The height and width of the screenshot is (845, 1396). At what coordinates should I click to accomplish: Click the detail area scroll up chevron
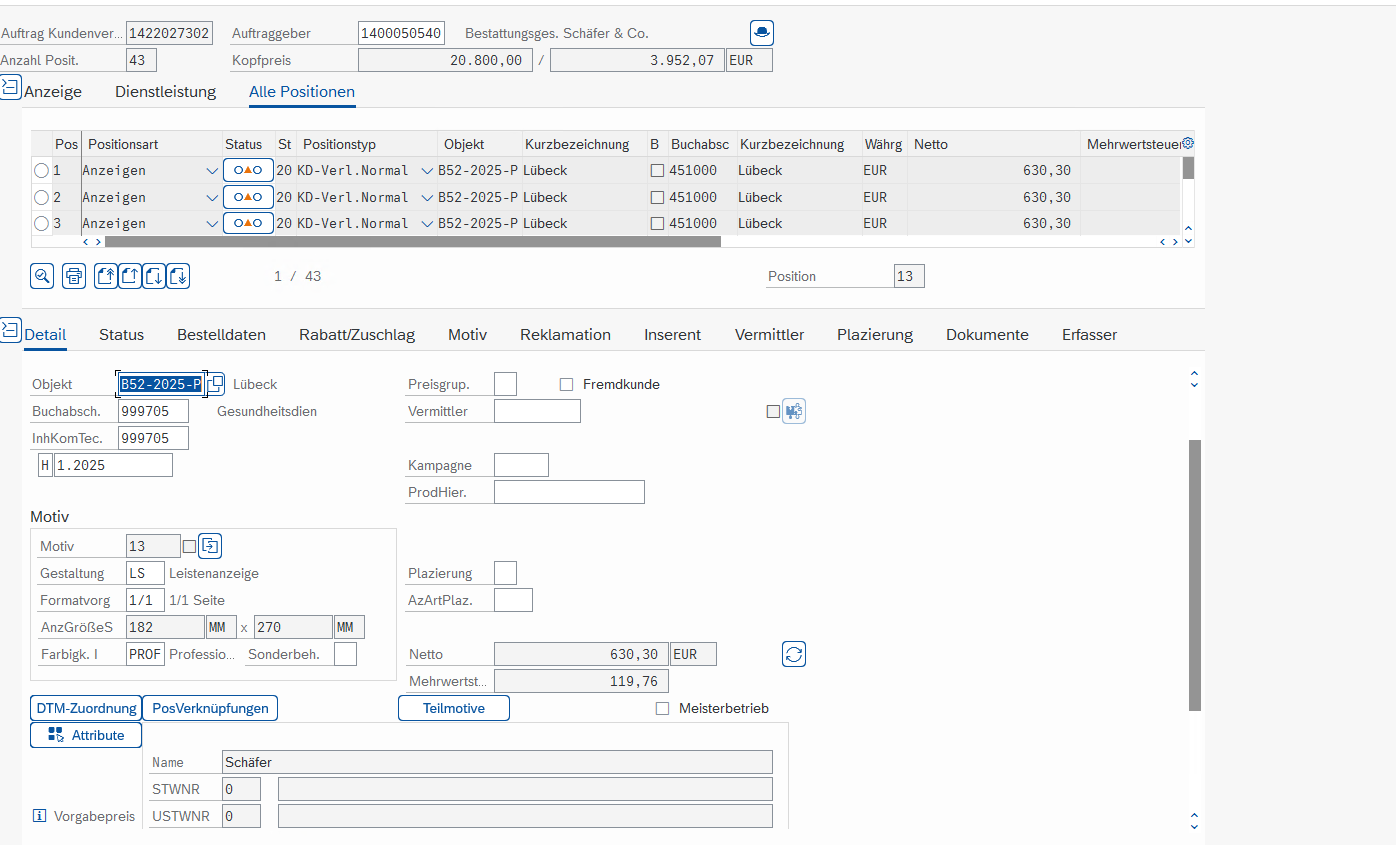pos(1193,374)
